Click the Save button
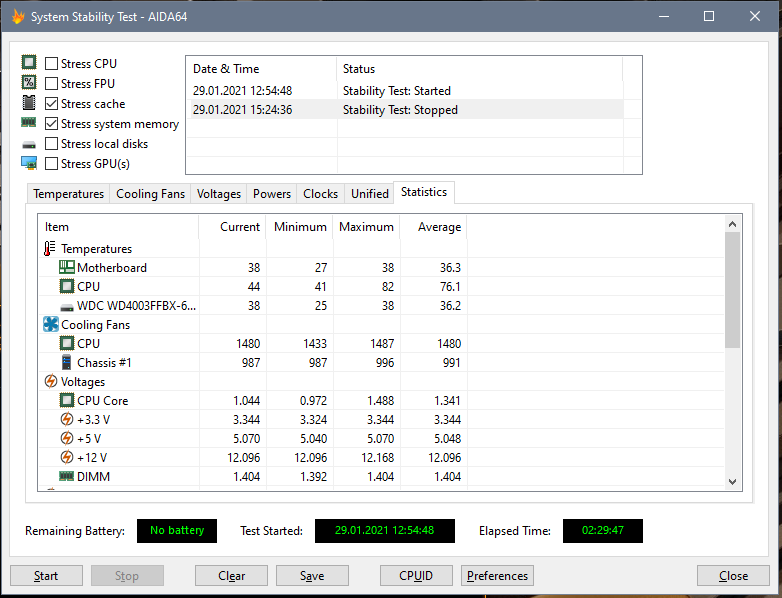Viewport: 782px width, 598px height. point(312,576)
